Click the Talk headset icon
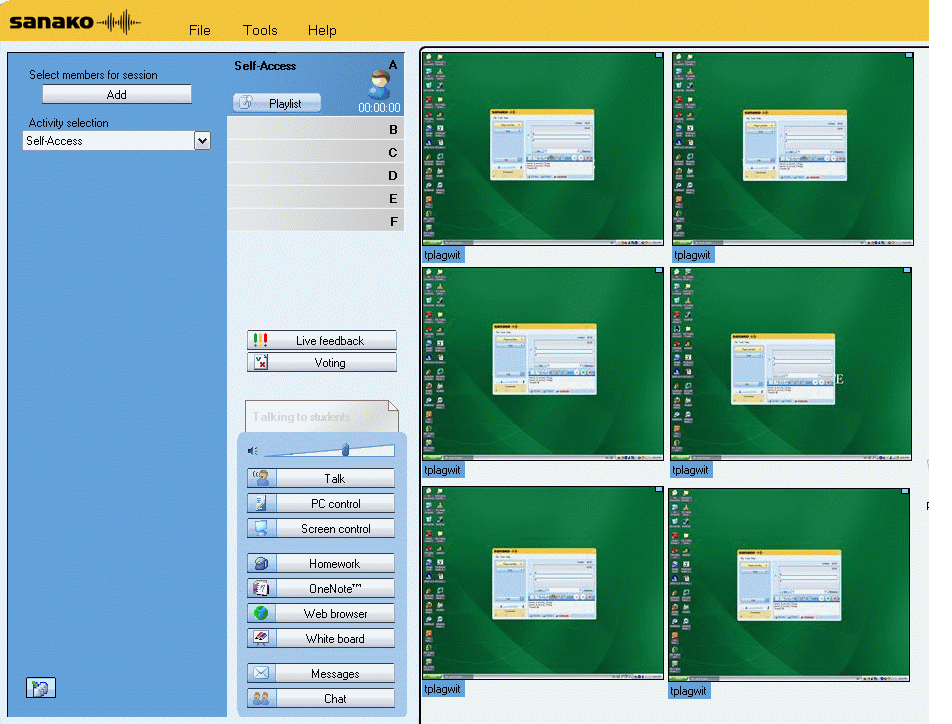This screenshot has height=724, width=952. 261,479
